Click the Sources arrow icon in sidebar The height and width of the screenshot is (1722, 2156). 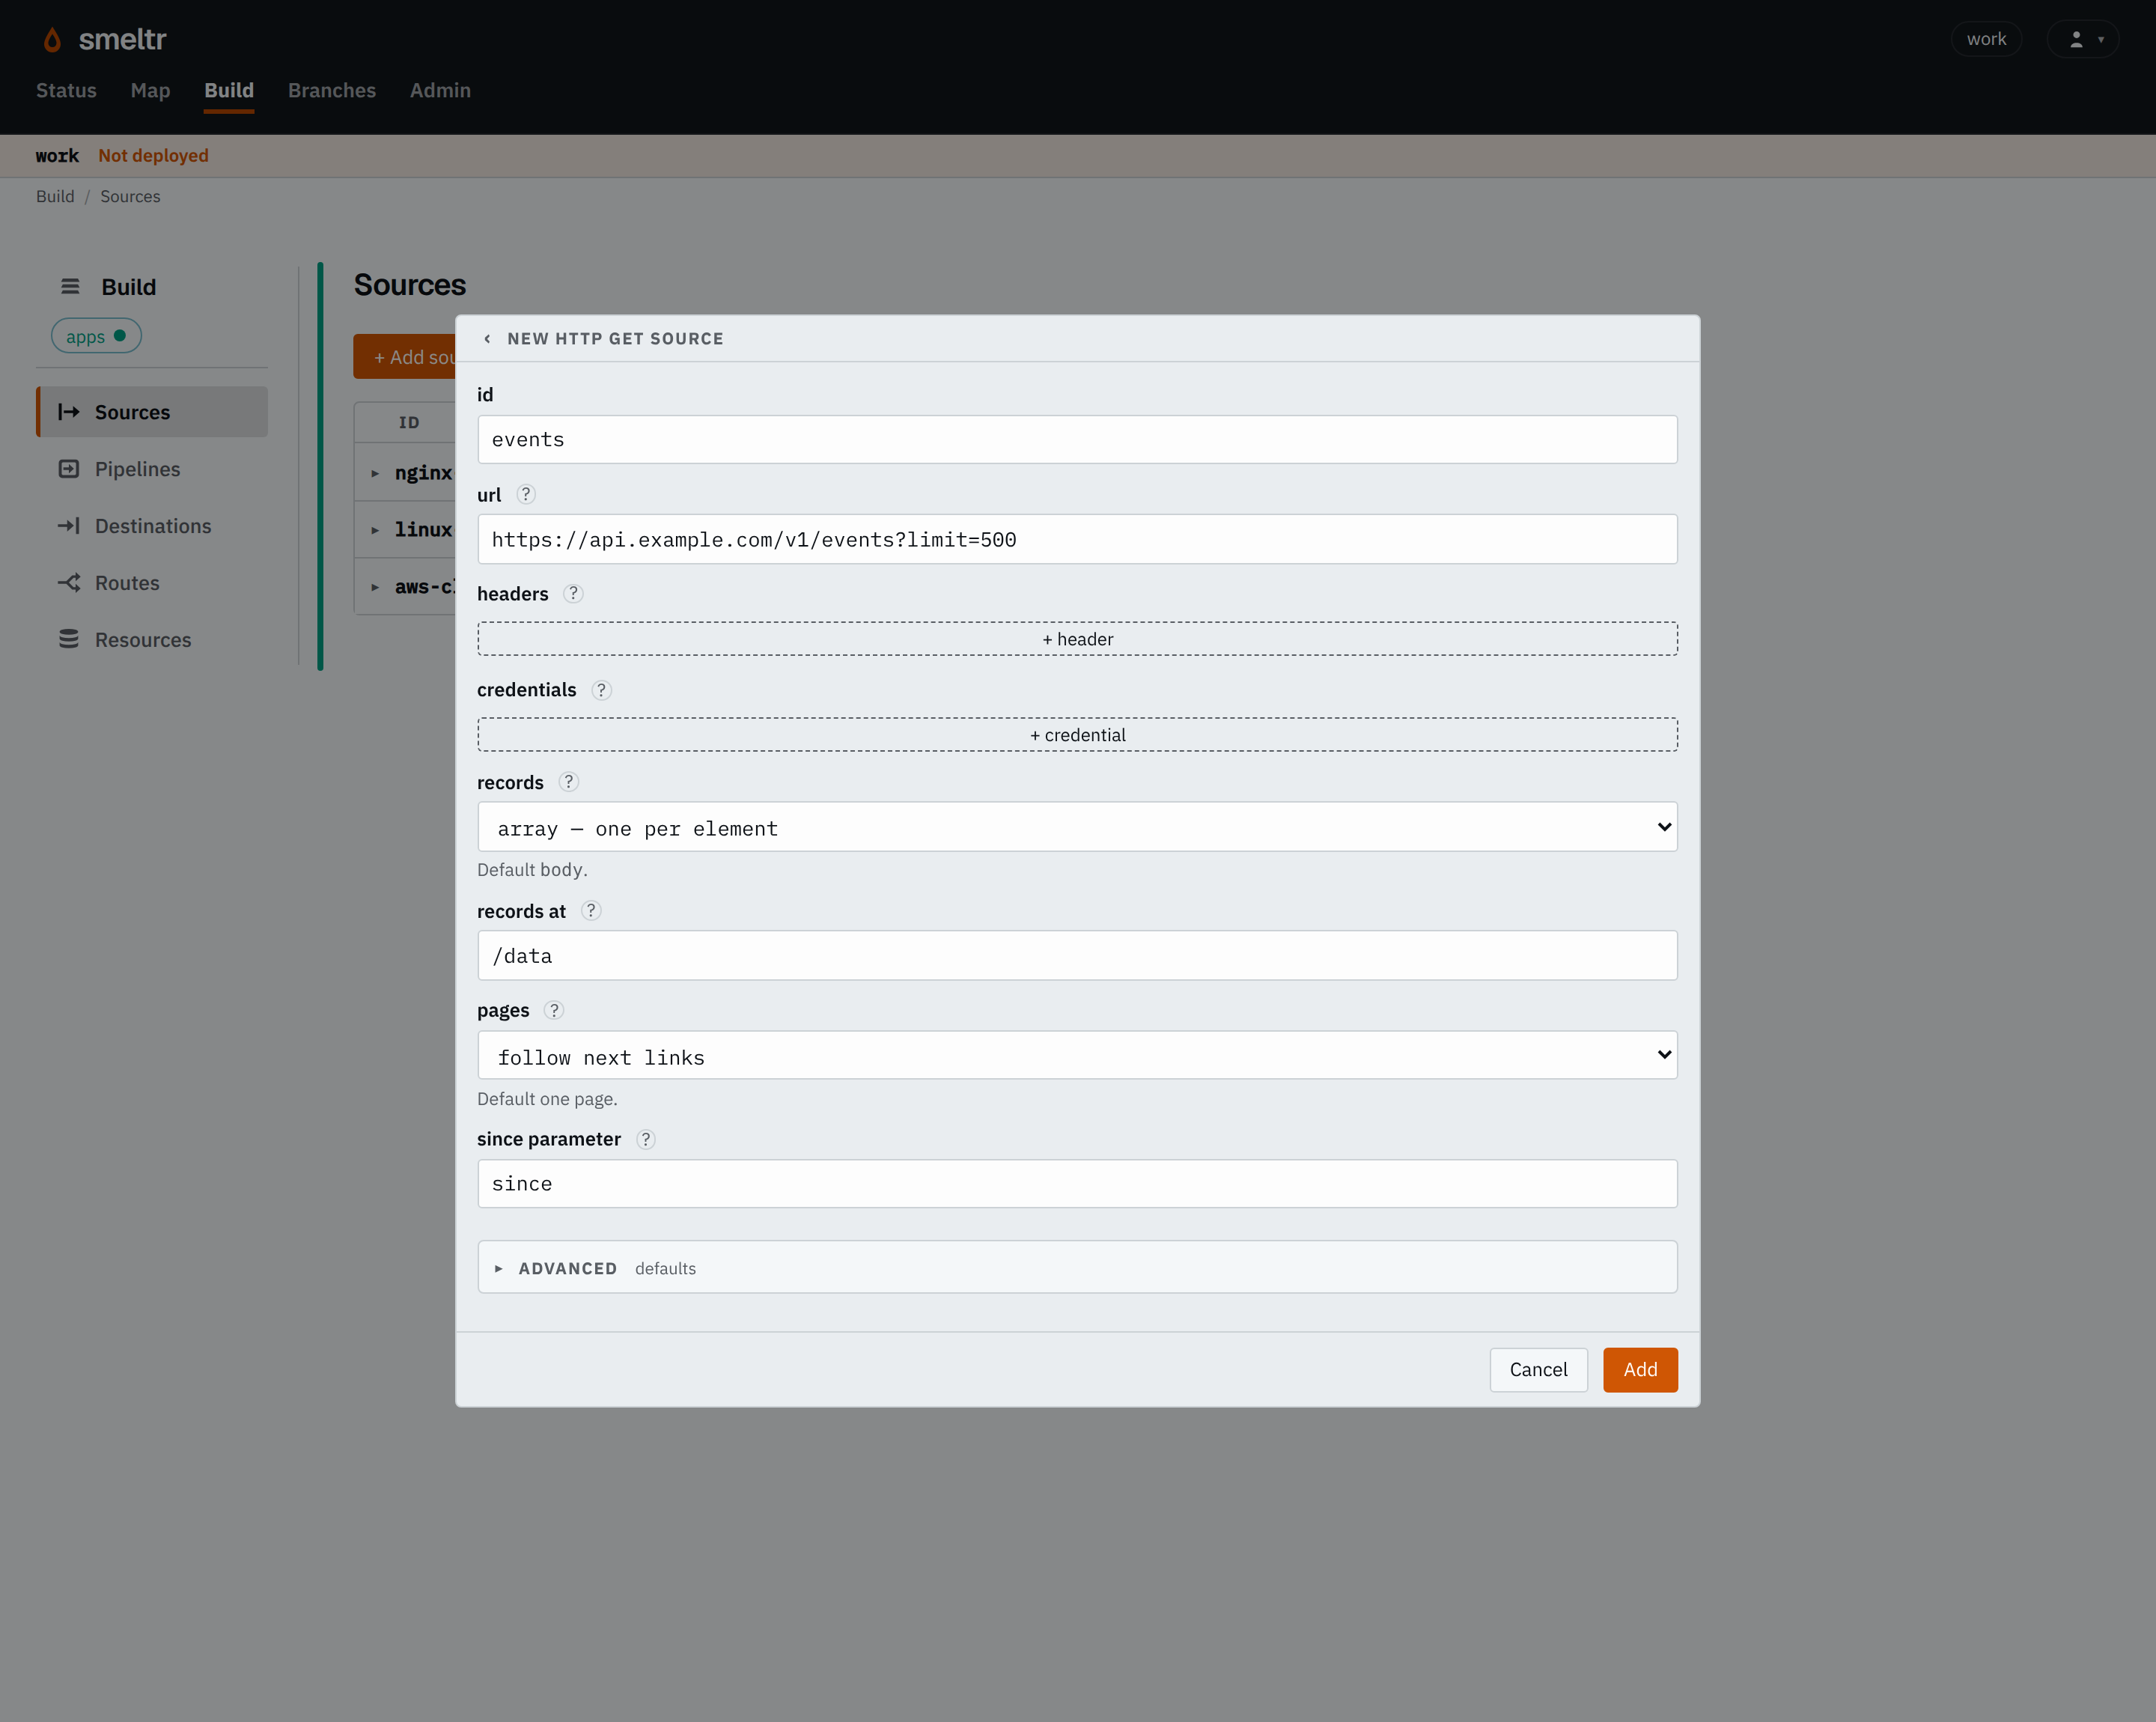pyautogui.click(x=68, y=412)
